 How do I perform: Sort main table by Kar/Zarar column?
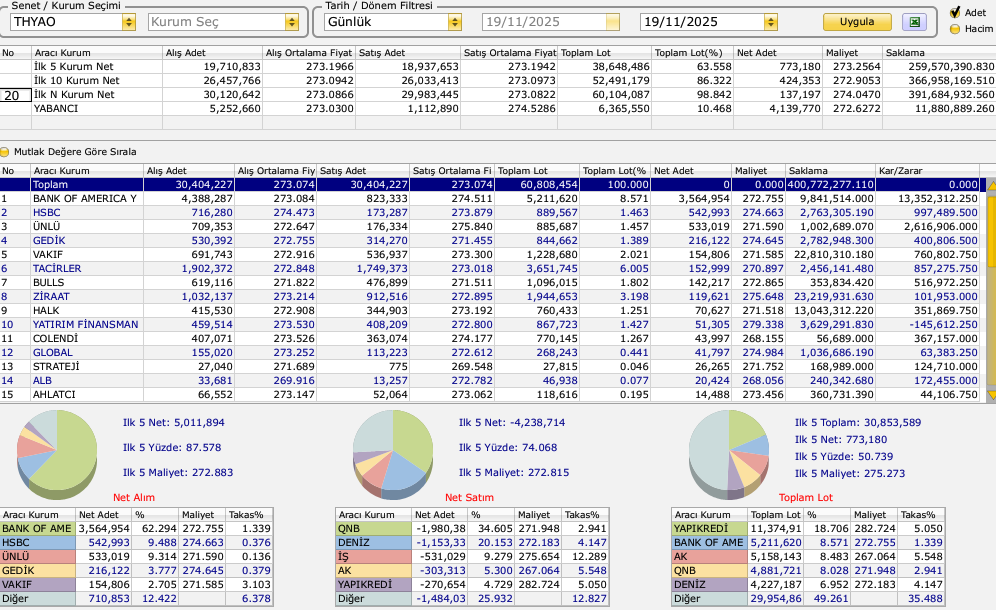[927, 171]
